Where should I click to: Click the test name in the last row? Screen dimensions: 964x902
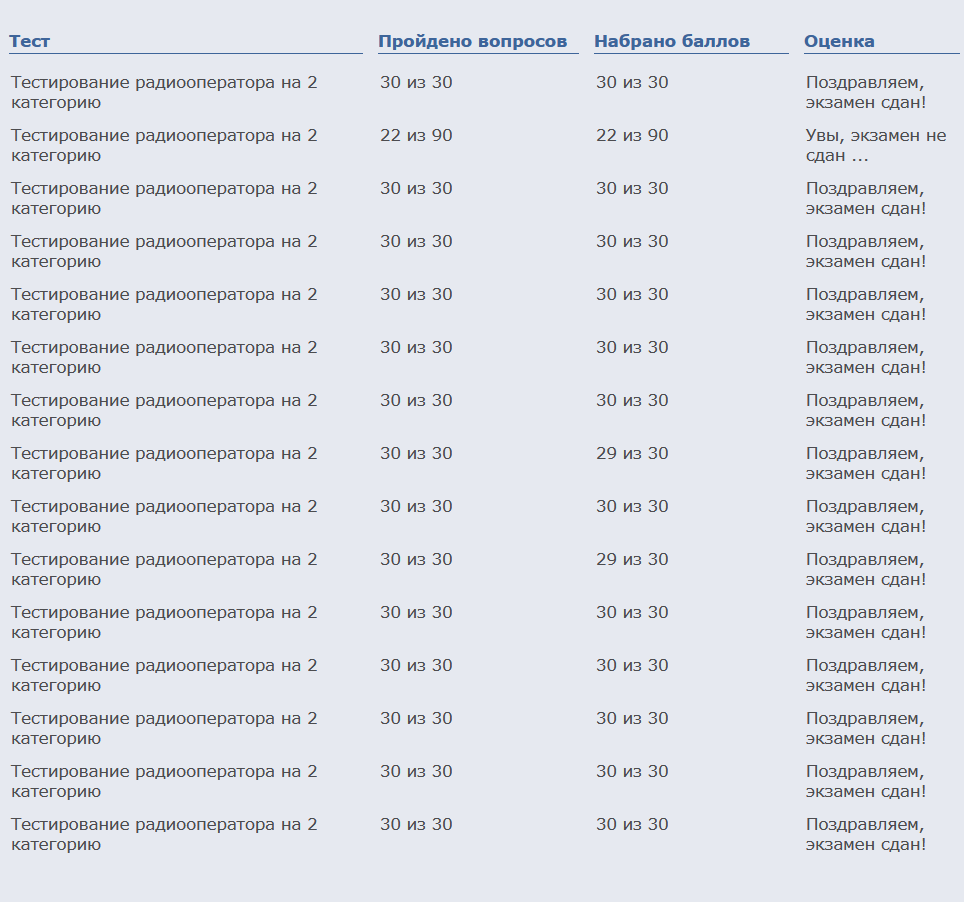click(164, 834)
